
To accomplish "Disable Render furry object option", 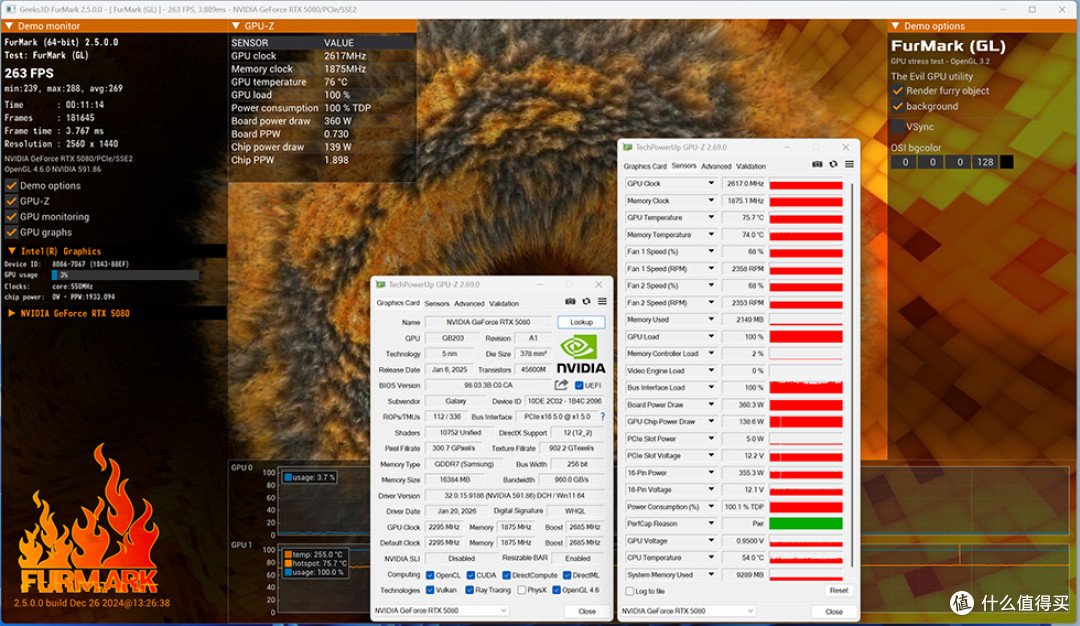I will (897, 90).
